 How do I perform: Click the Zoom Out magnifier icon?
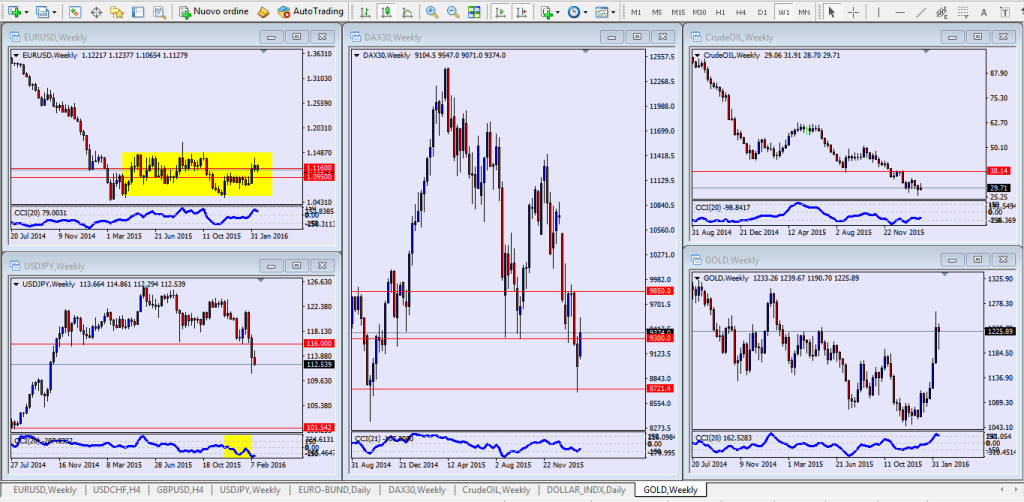[x=454, y=12]
